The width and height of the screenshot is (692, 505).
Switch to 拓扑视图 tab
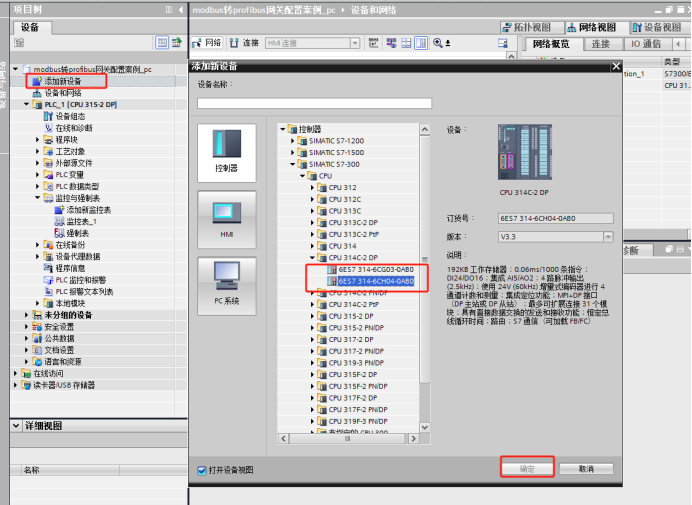[532, 27]
